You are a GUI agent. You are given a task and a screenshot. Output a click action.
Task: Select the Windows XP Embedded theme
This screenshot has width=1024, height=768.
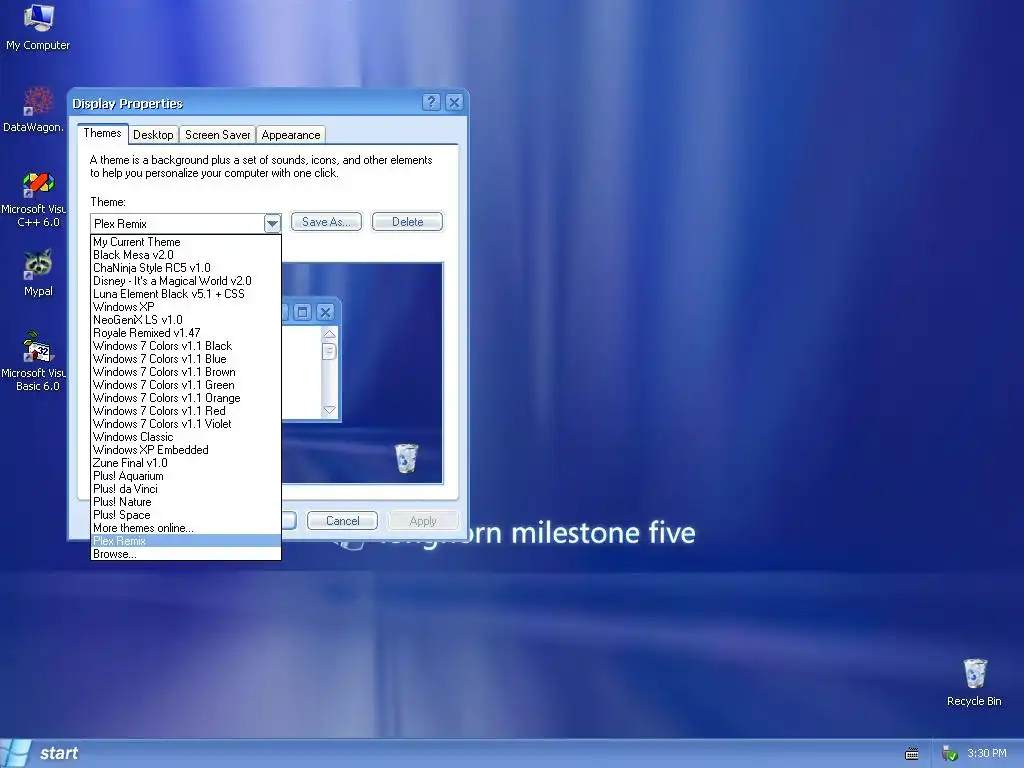click(x=186, y=450)
